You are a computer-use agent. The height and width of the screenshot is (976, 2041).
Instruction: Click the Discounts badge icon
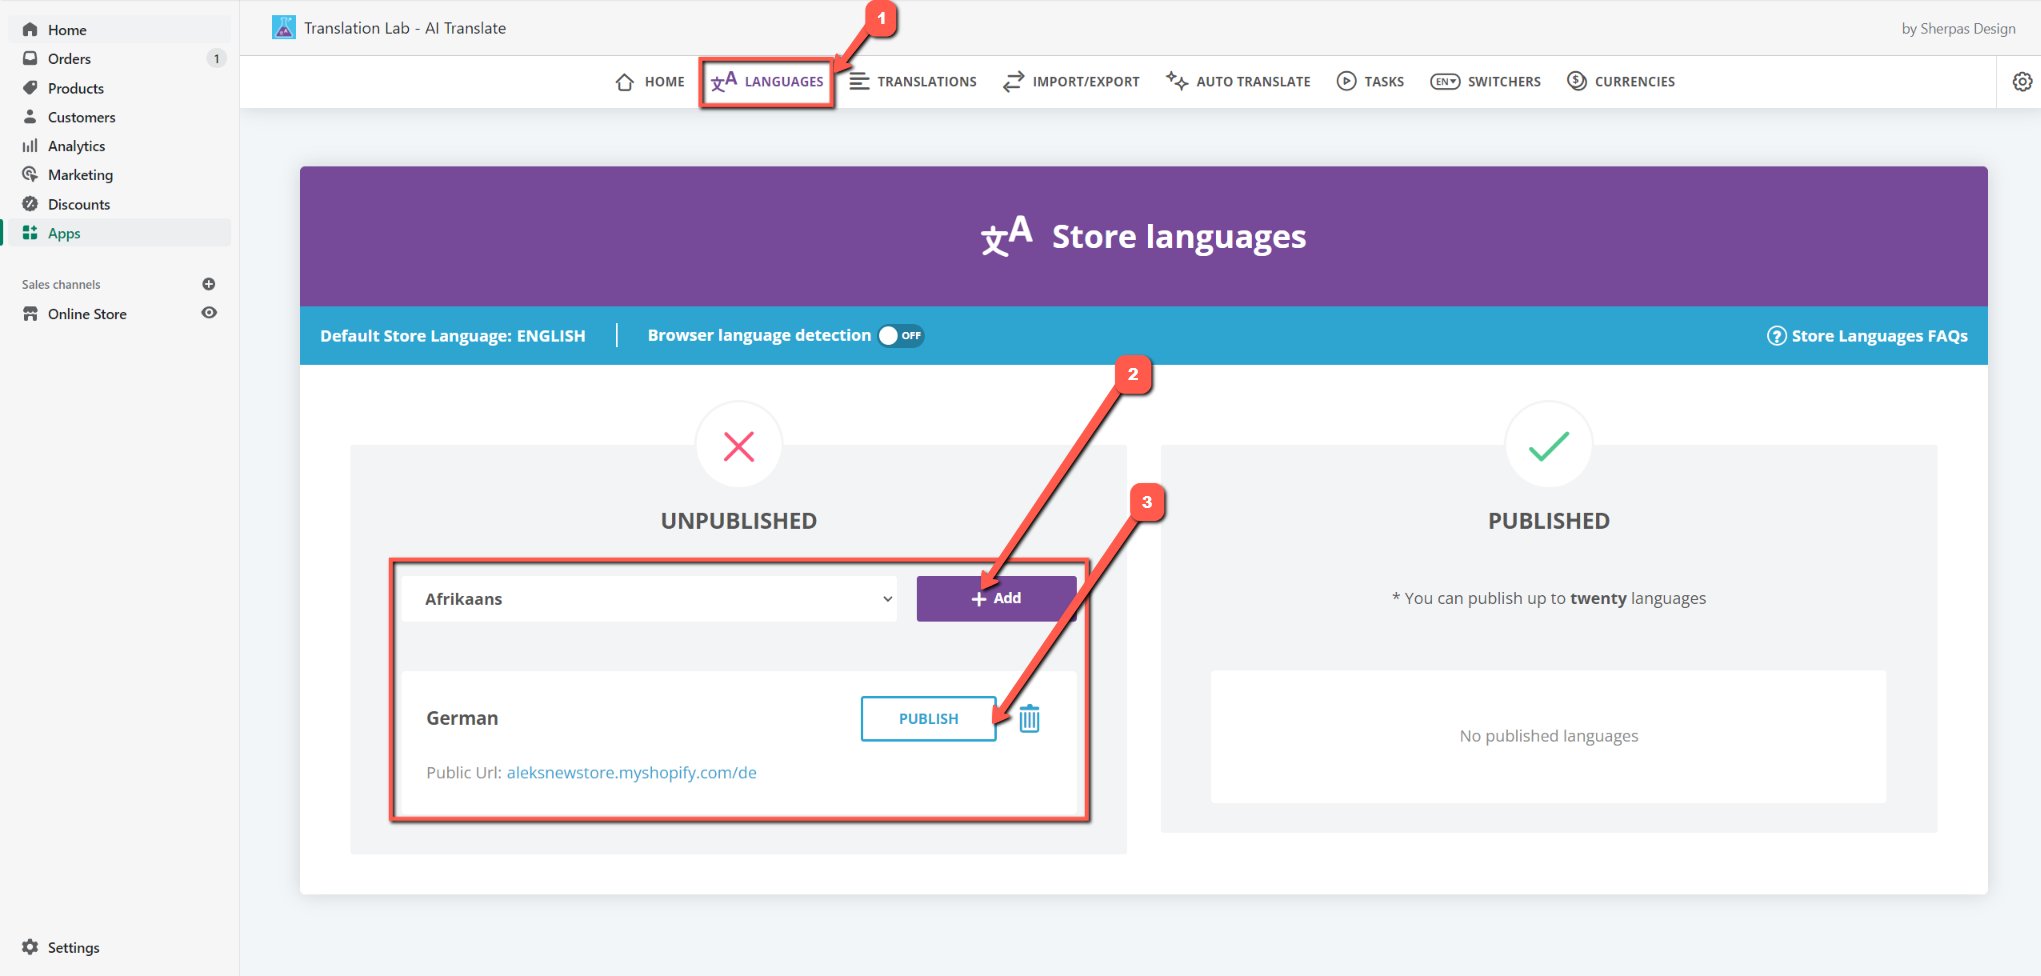click(x=30, y=204)
